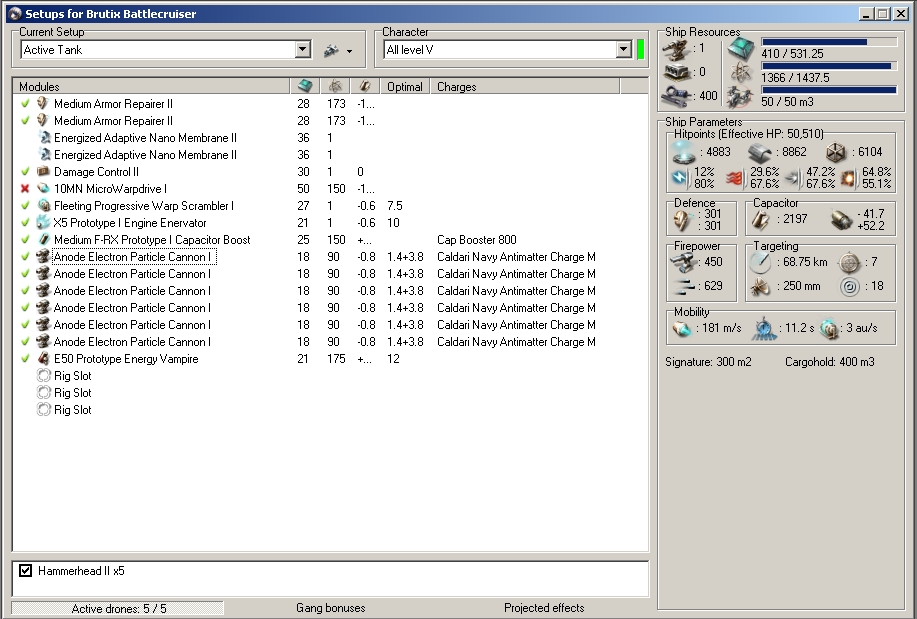Toggle the Fleeting Progressive Warp Scrambler I checkmark
This screenshot has width=917, height=619.
25,205
